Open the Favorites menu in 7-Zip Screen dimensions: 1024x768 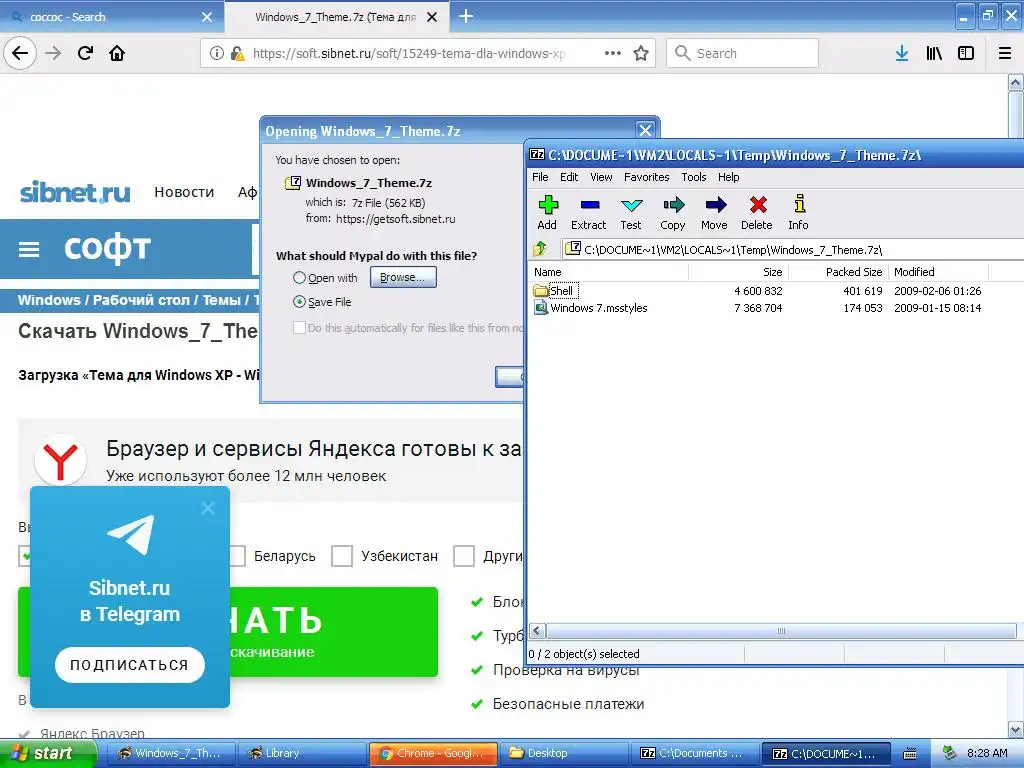[647, 177]
